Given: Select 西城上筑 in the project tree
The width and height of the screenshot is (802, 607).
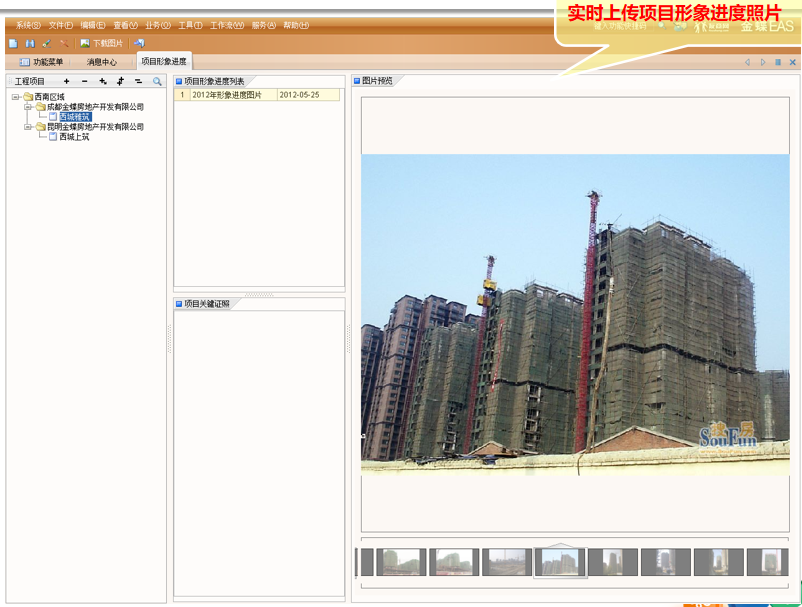Looking at the screenshot, I should click(74, 137).
